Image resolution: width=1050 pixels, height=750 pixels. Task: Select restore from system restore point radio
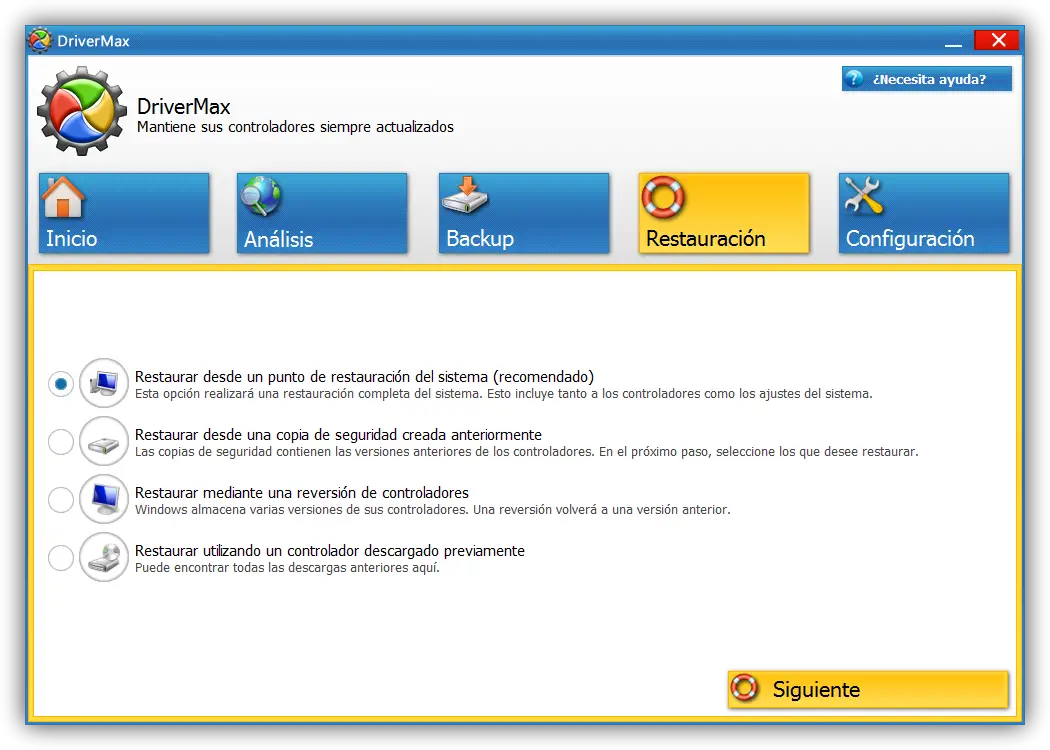coord(61,384)
